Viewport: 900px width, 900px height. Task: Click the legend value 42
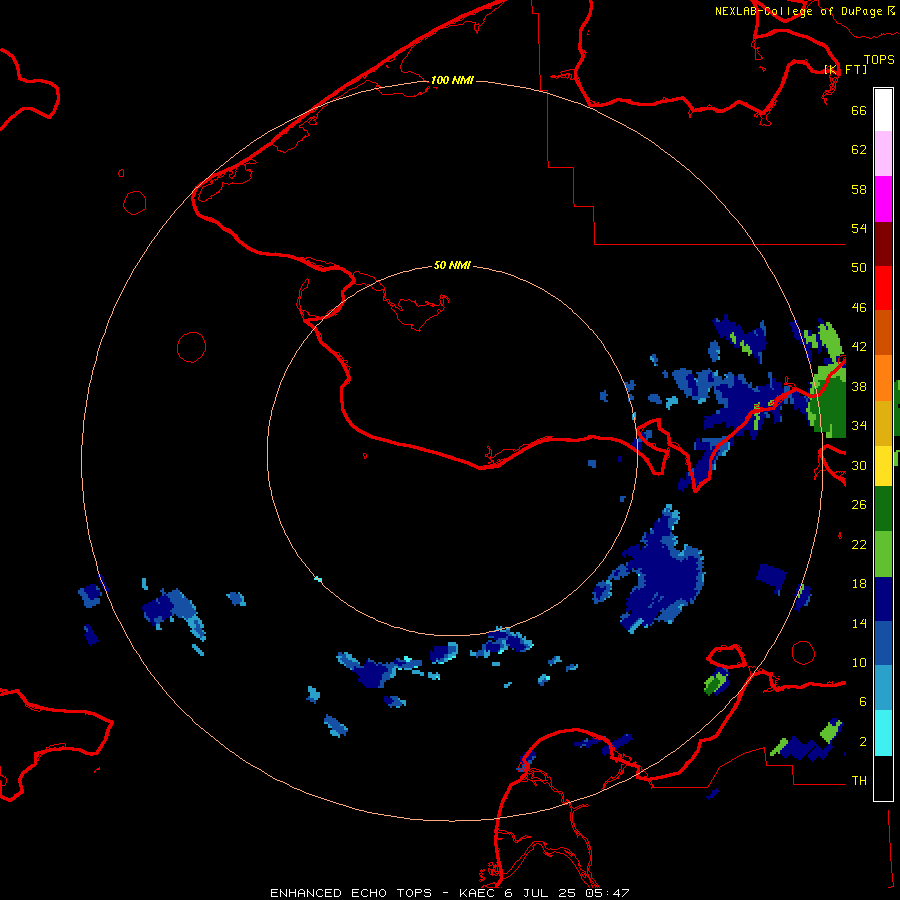859,347
